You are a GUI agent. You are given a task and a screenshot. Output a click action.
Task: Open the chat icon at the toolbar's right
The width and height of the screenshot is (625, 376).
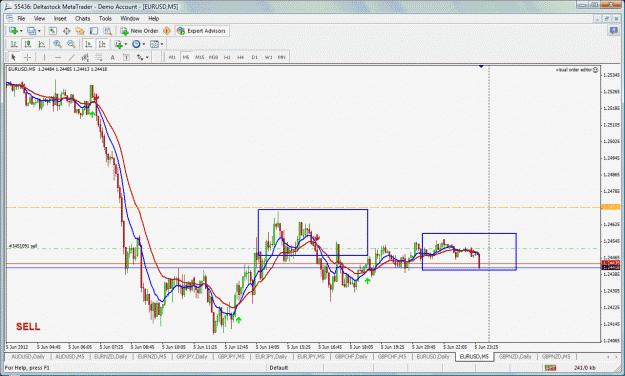pos(613,30)
